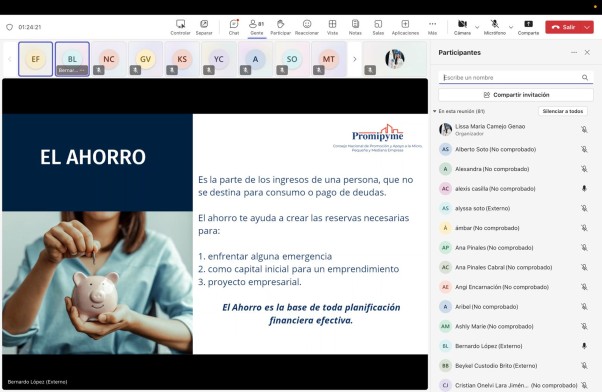The image size is (602, 392).
Task: Unmute the Micrófono
Action: [x=494, y=27]
